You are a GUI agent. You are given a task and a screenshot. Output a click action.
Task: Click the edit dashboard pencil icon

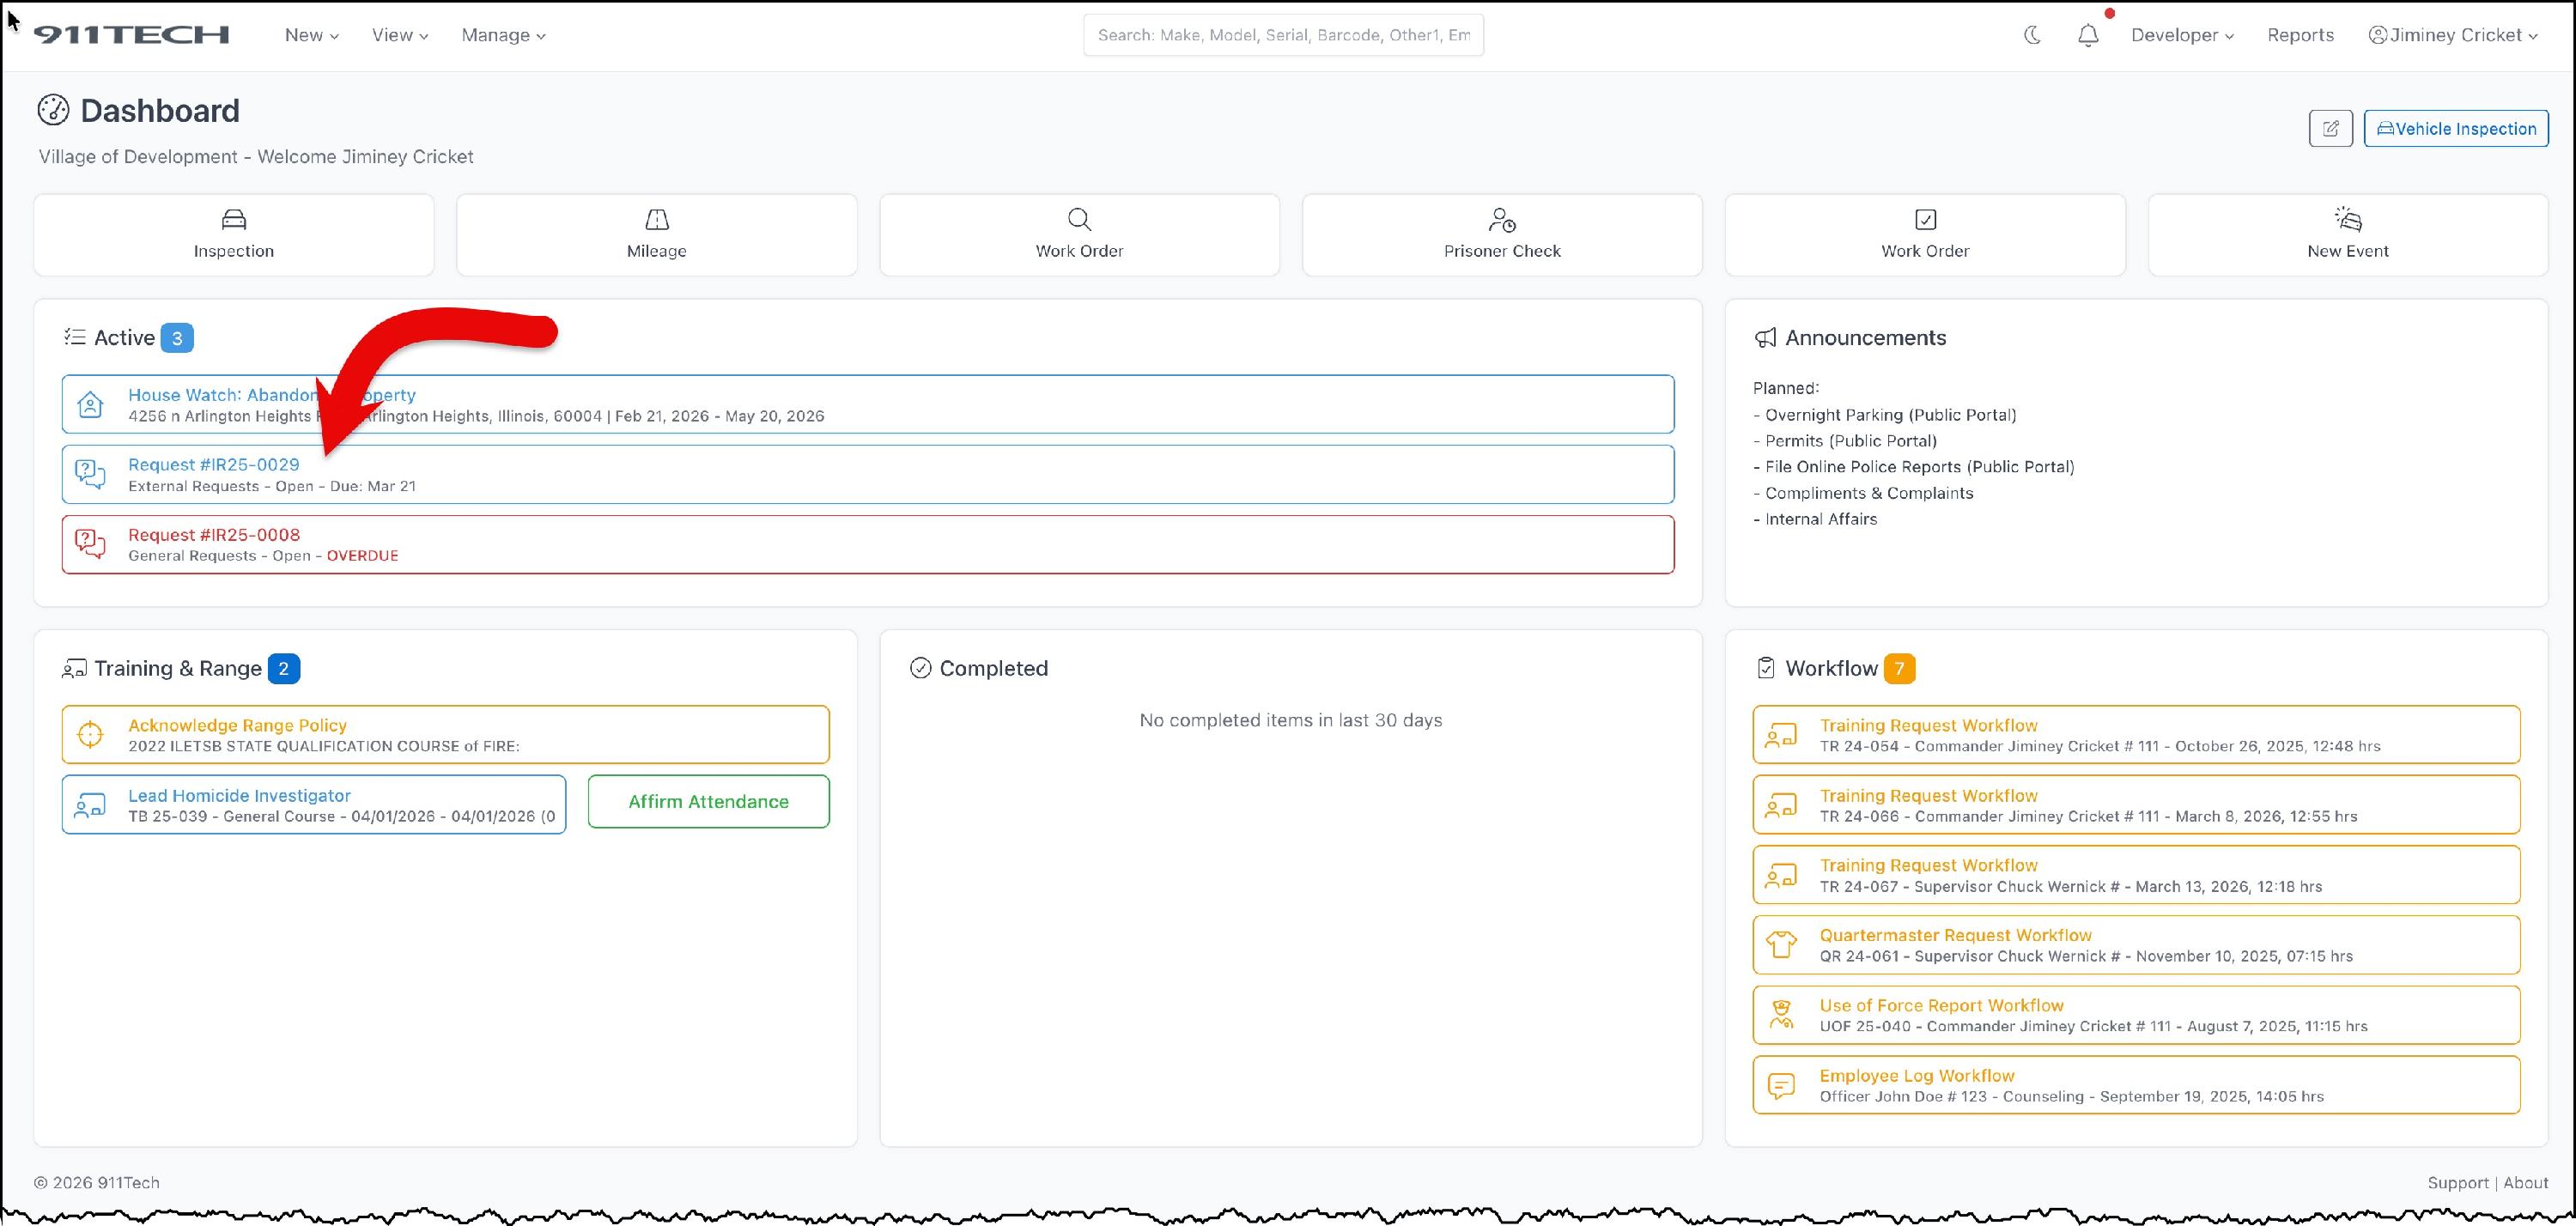(2330, 129)
